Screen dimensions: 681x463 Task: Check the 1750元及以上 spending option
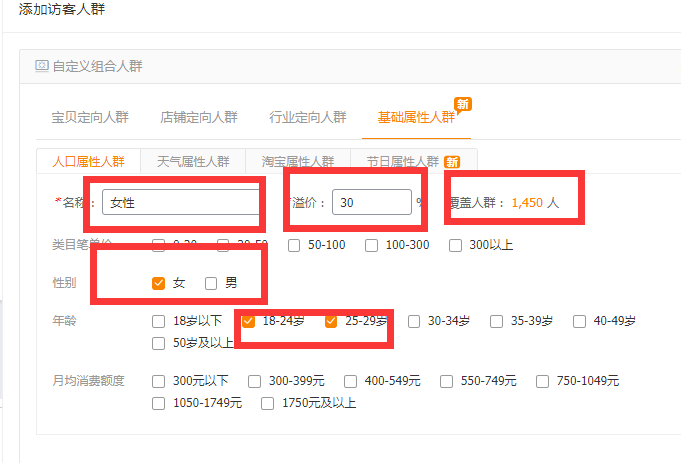[x=267, y=403]
